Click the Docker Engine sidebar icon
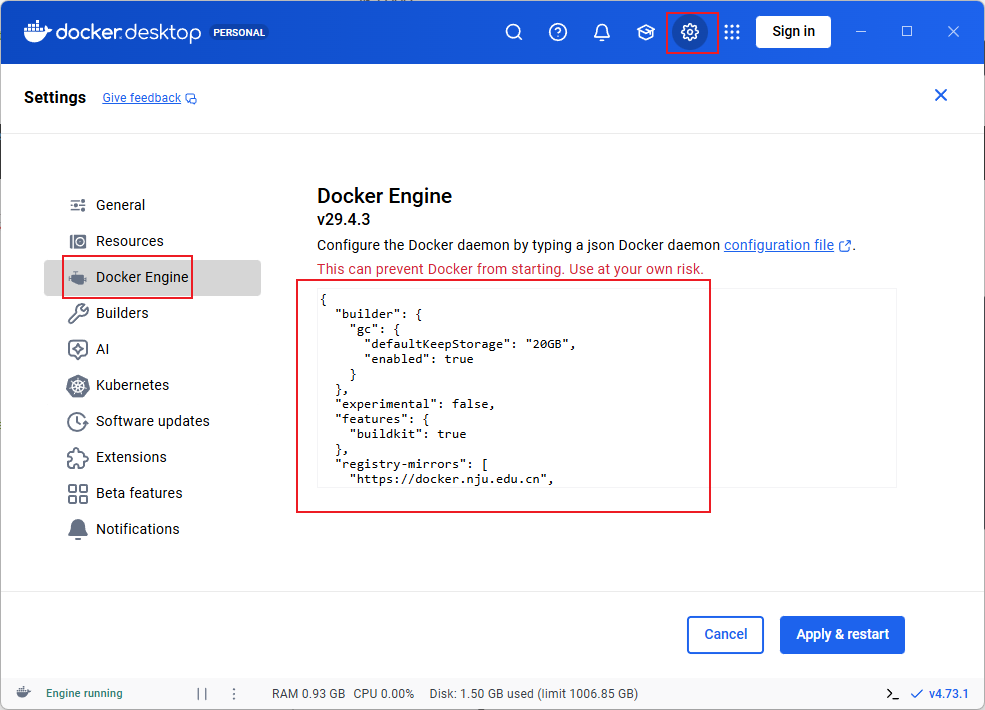This screenshot has height=710, width=985. [78, 278]
